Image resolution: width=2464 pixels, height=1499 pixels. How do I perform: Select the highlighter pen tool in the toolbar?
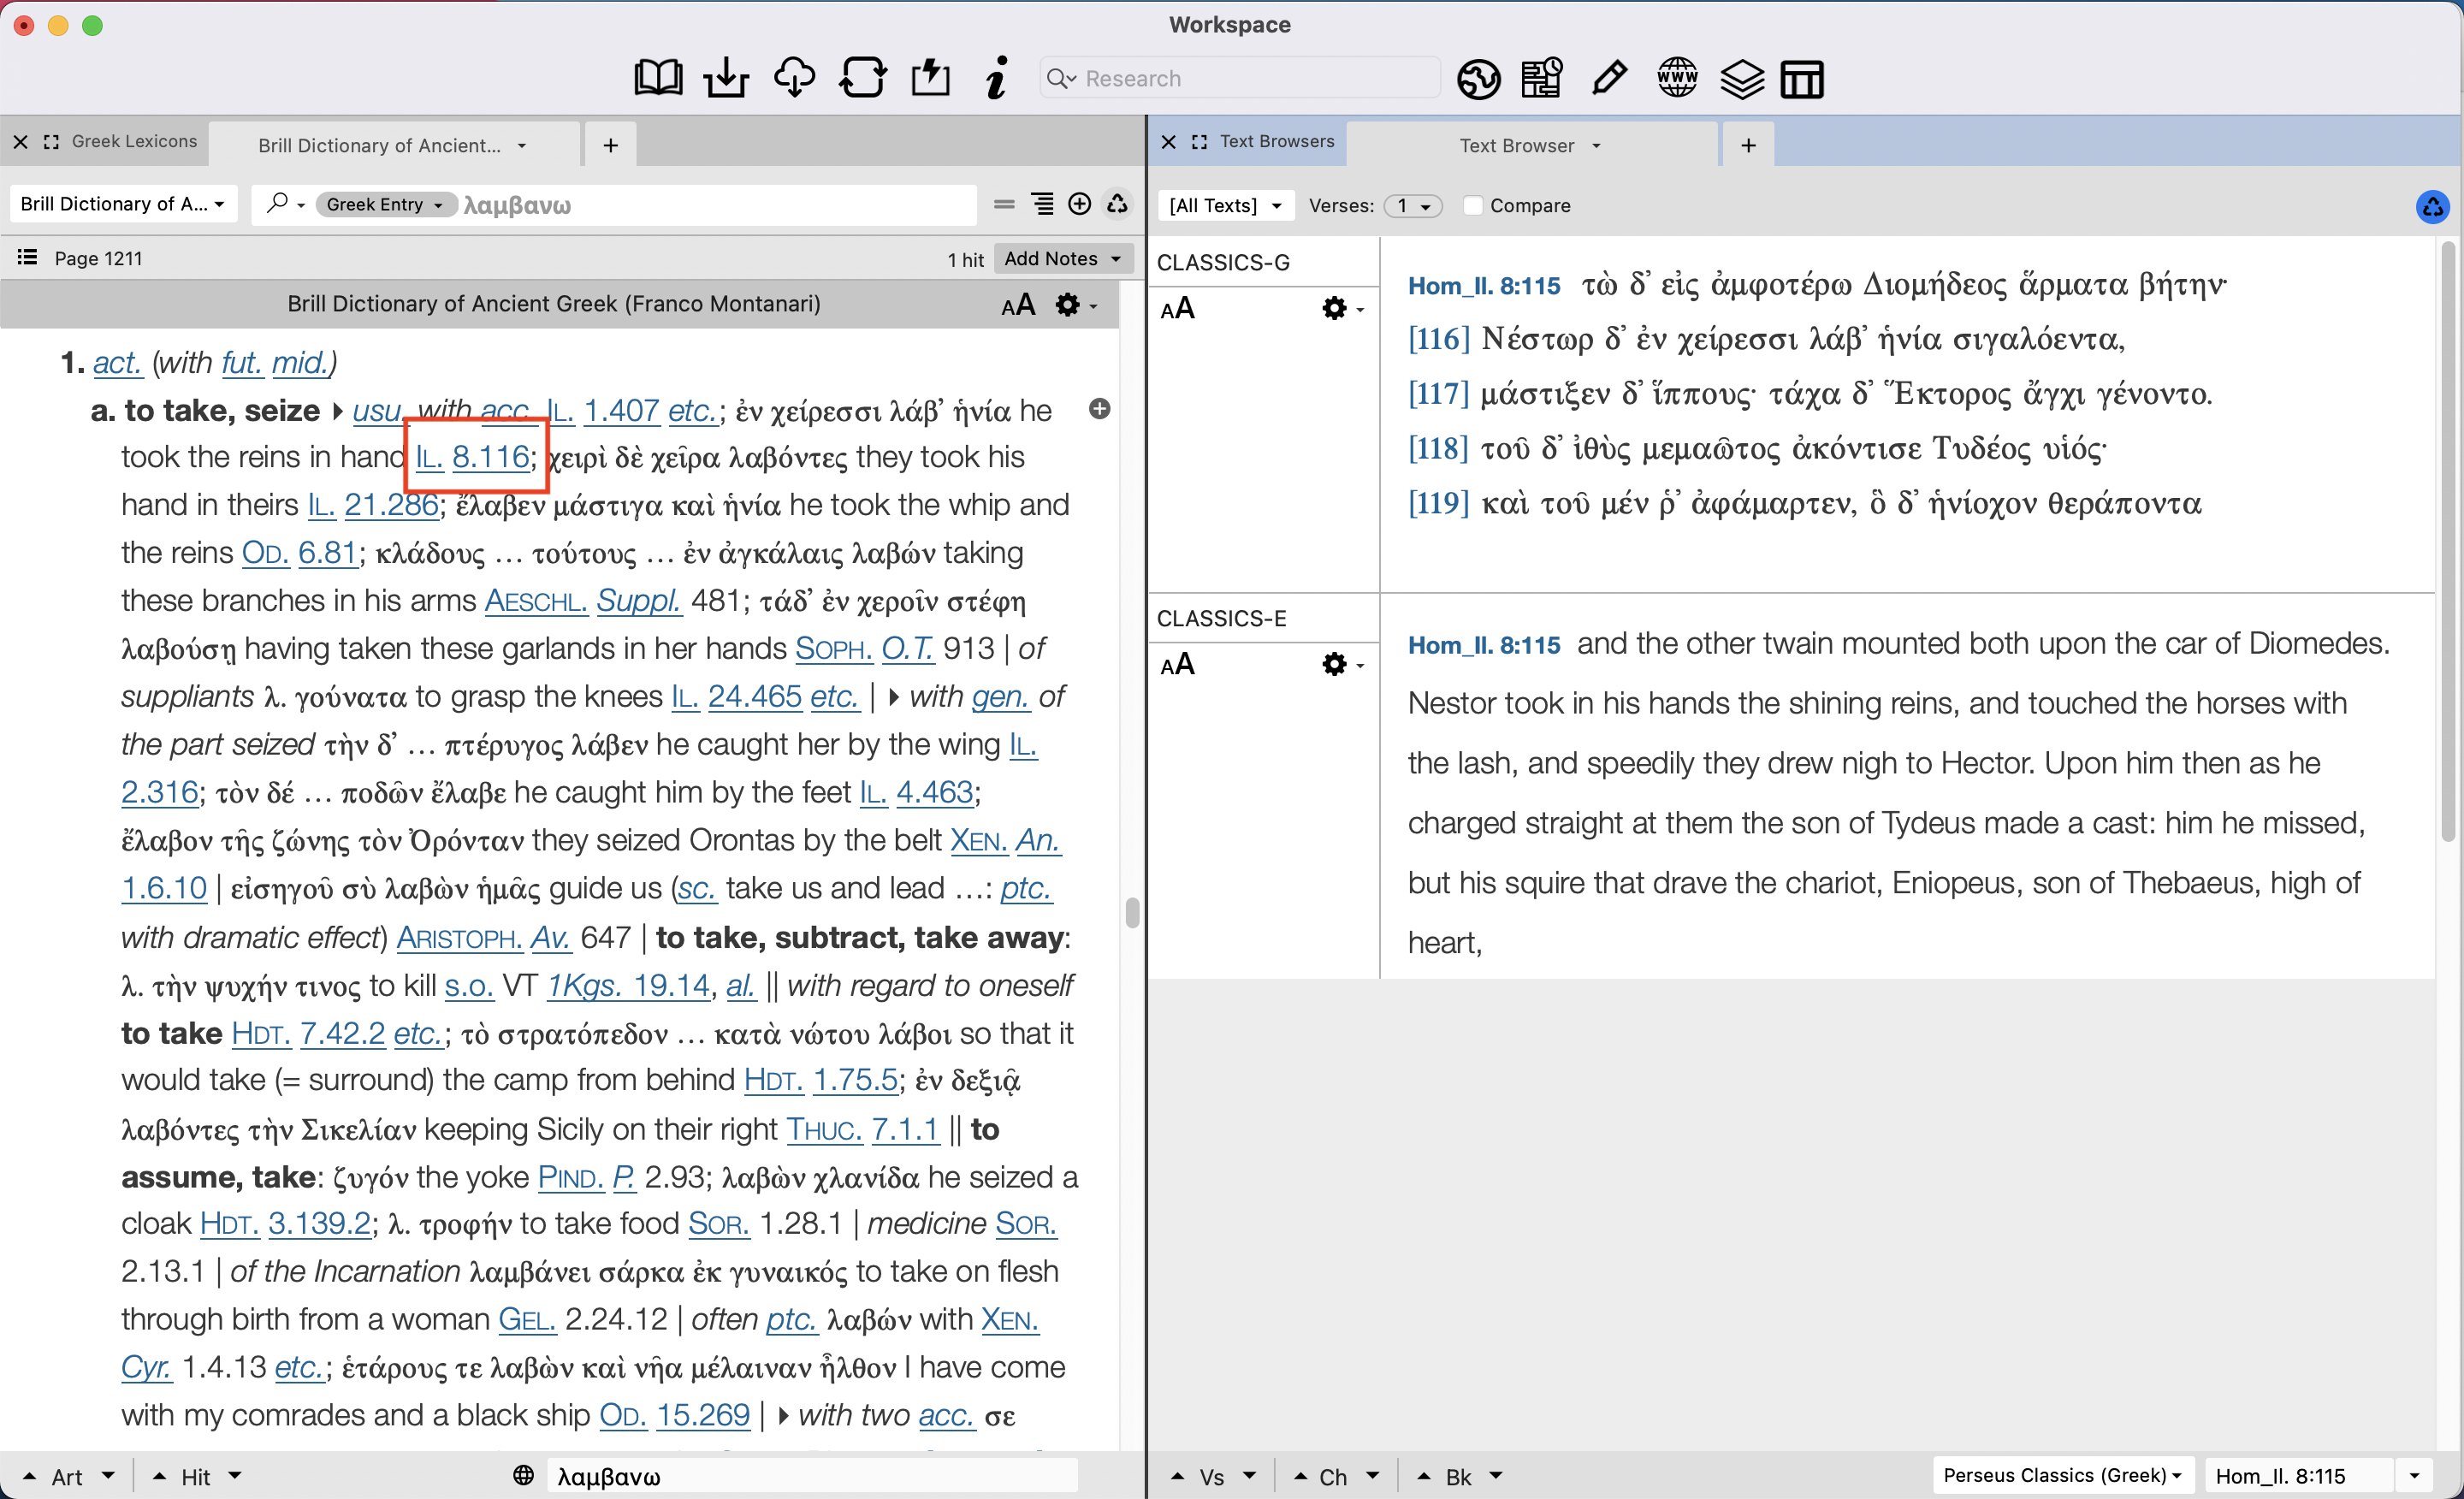pyautogui.click(x=1609, y=77)
